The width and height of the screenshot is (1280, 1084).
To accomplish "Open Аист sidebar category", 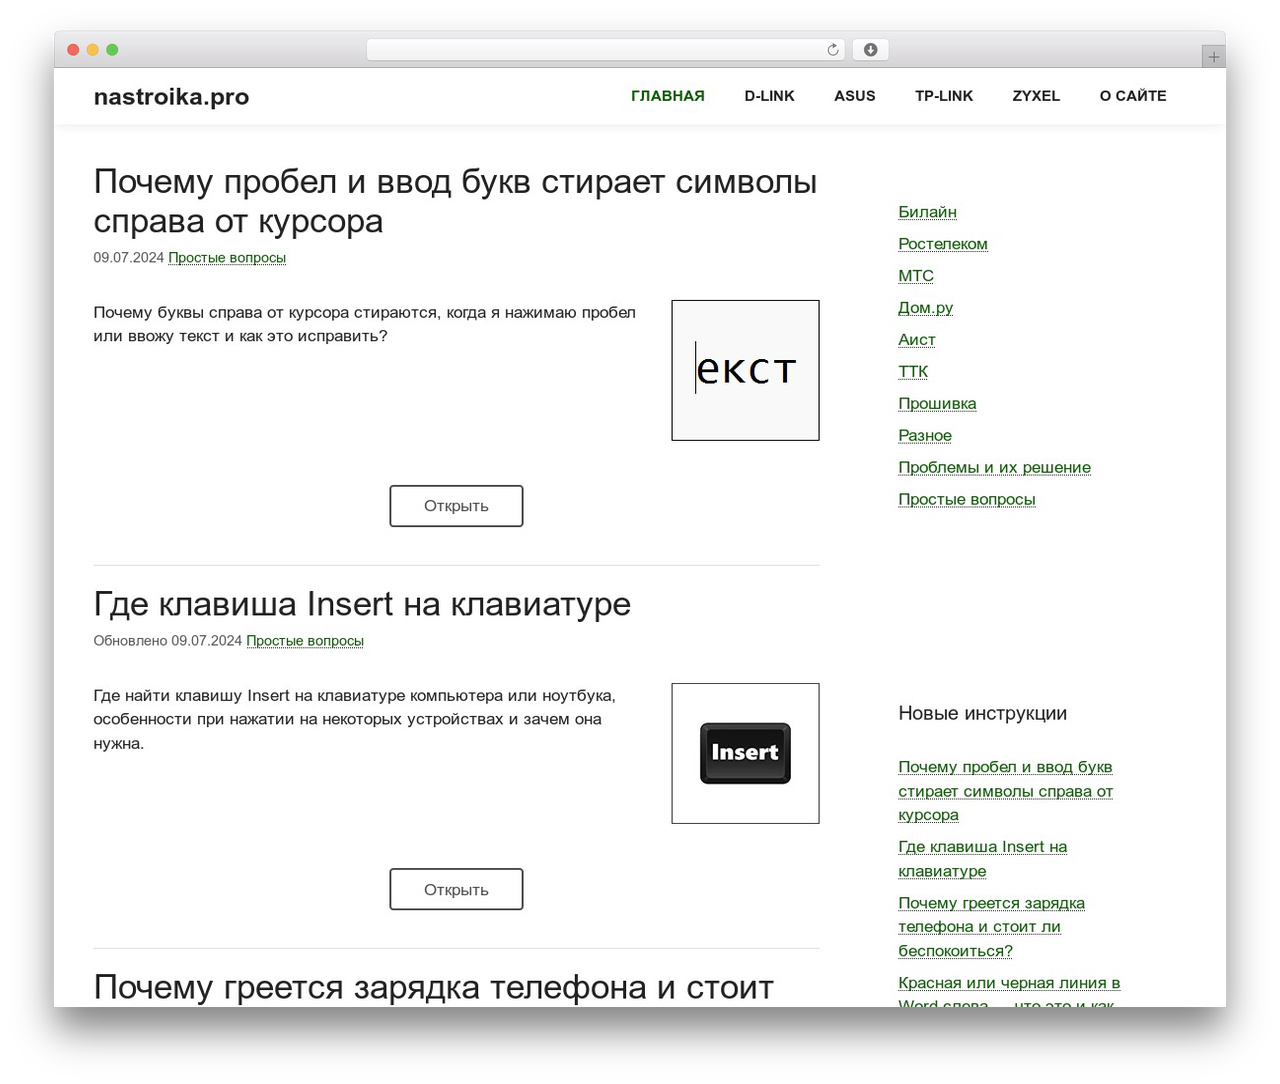I will pos(917,340).
